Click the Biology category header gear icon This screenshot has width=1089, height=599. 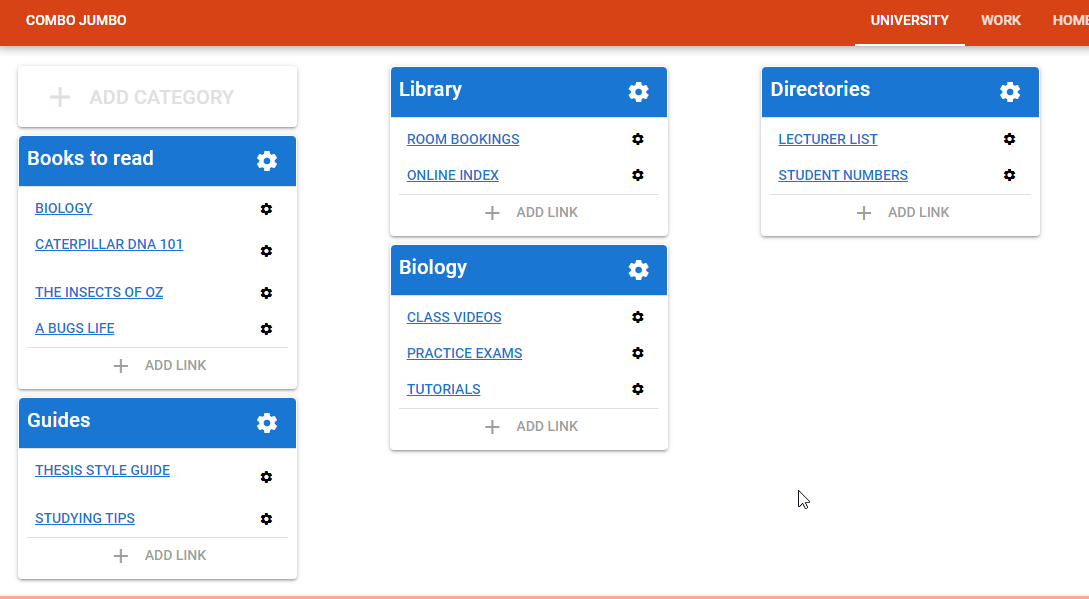[x=638, y=270]
